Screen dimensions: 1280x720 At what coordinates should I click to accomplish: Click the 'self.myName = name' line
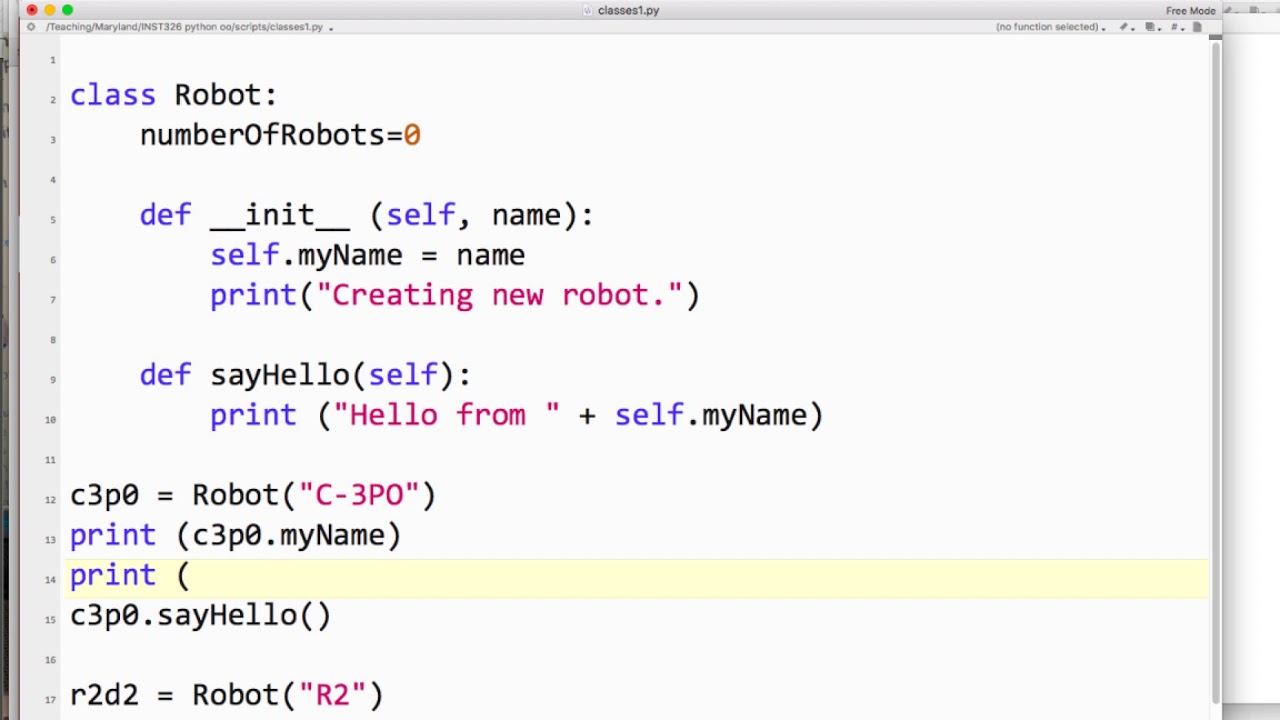tap(367, 255)
